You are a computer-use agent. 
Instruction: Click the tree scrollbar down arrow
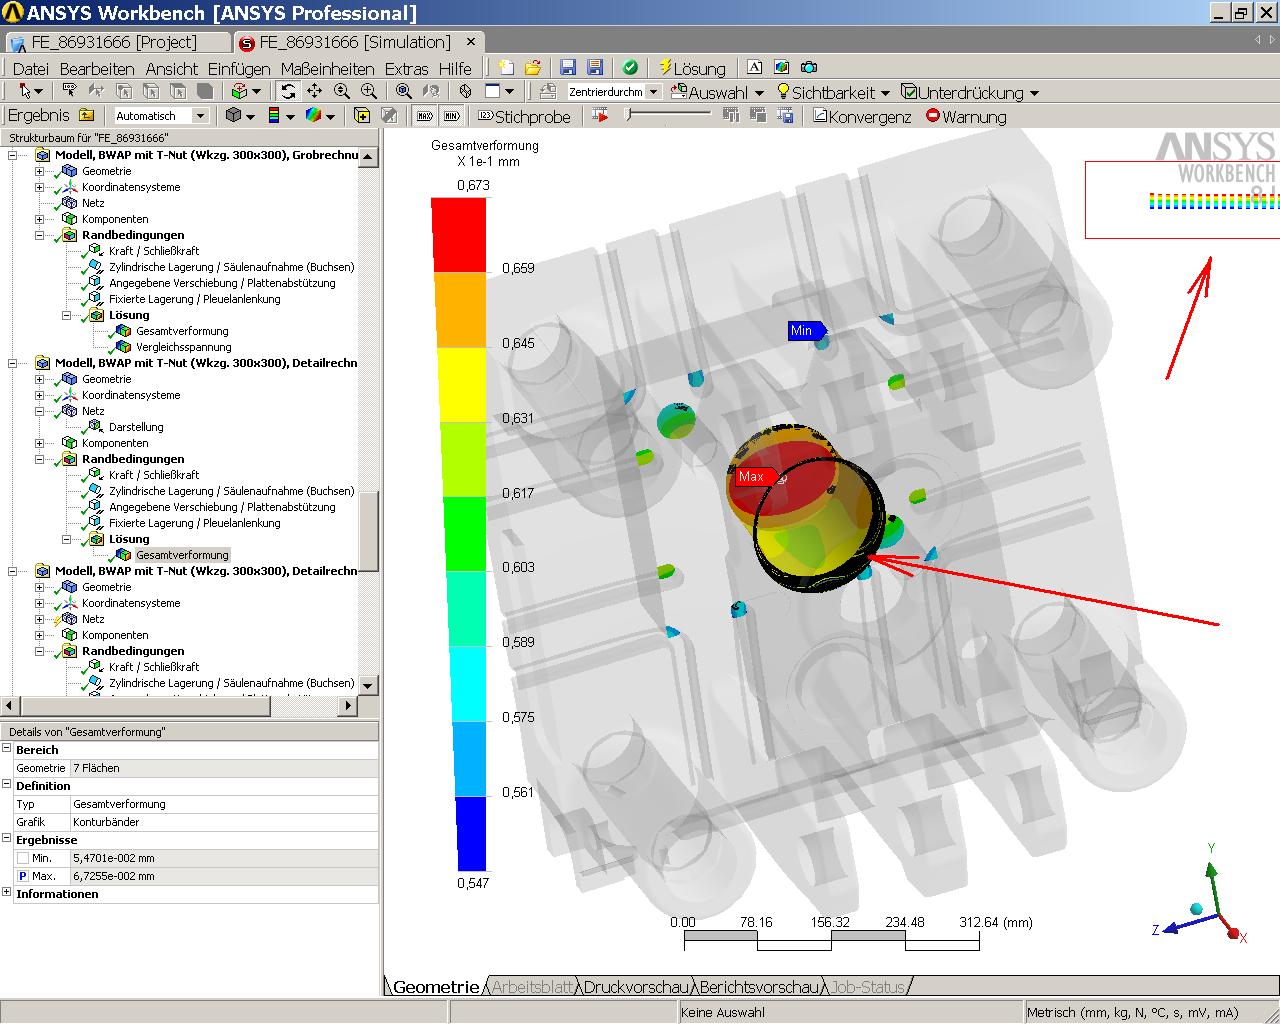tap(368, 685)
